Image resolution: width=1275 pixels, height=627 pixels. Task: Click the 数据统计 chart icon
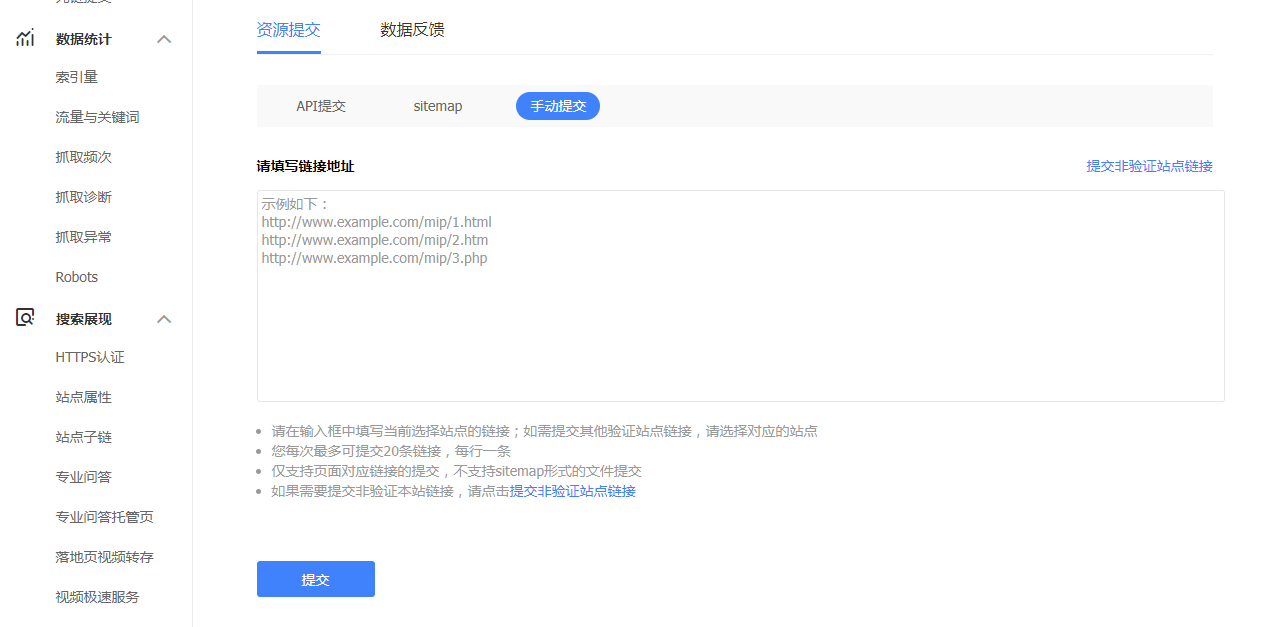(x=25, y=39)
